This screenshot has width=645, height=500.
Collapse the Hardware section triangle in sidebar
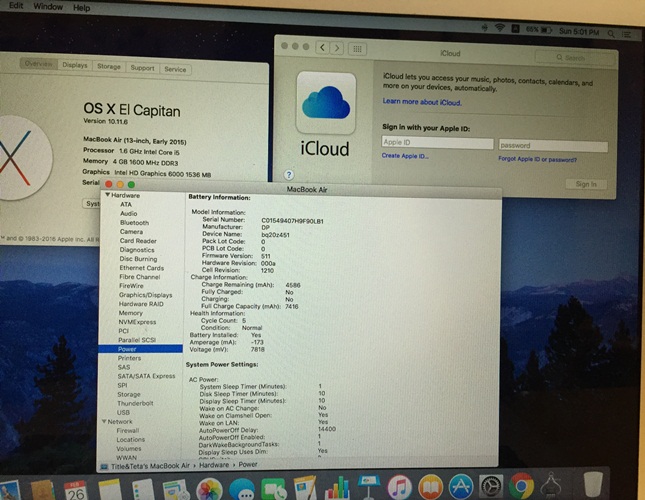108,195
